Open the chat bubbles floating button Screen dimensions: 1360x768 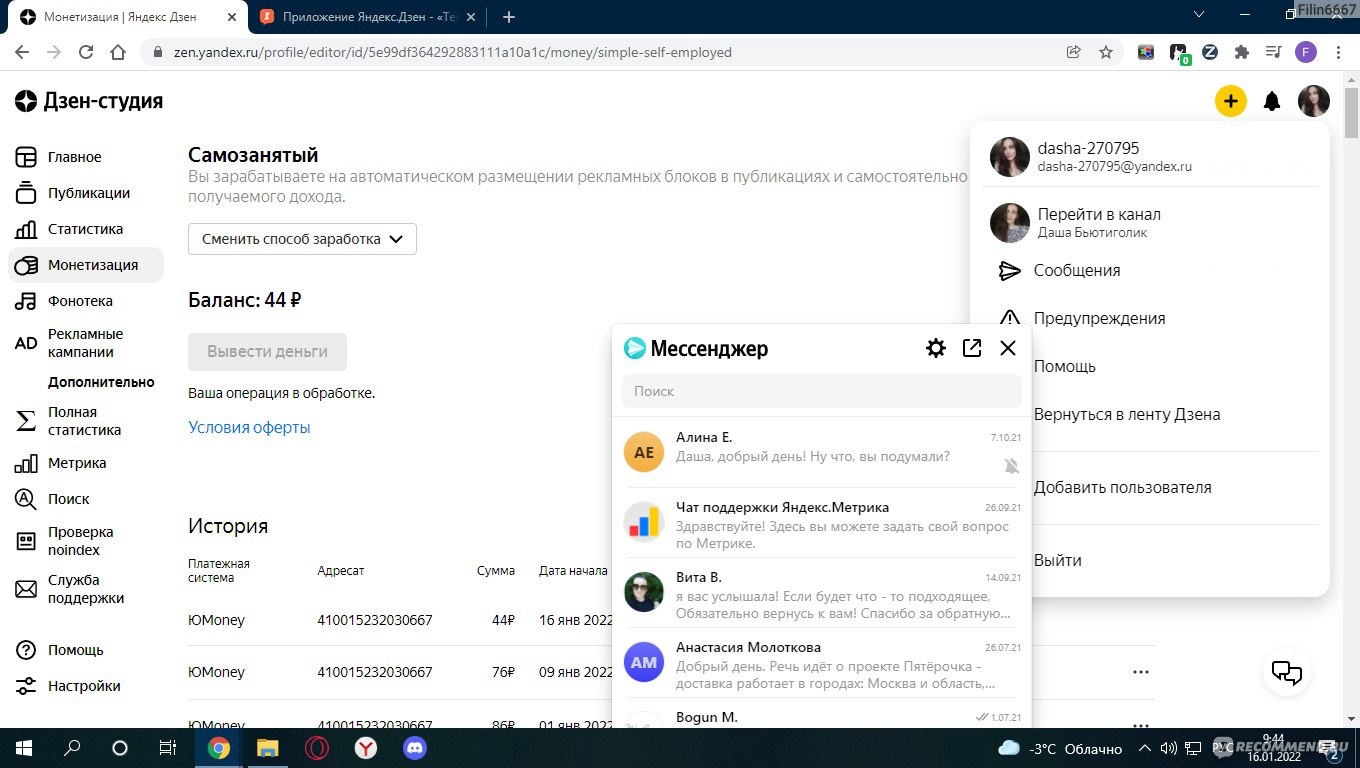pyautogui.click(x=1286, y=672)
